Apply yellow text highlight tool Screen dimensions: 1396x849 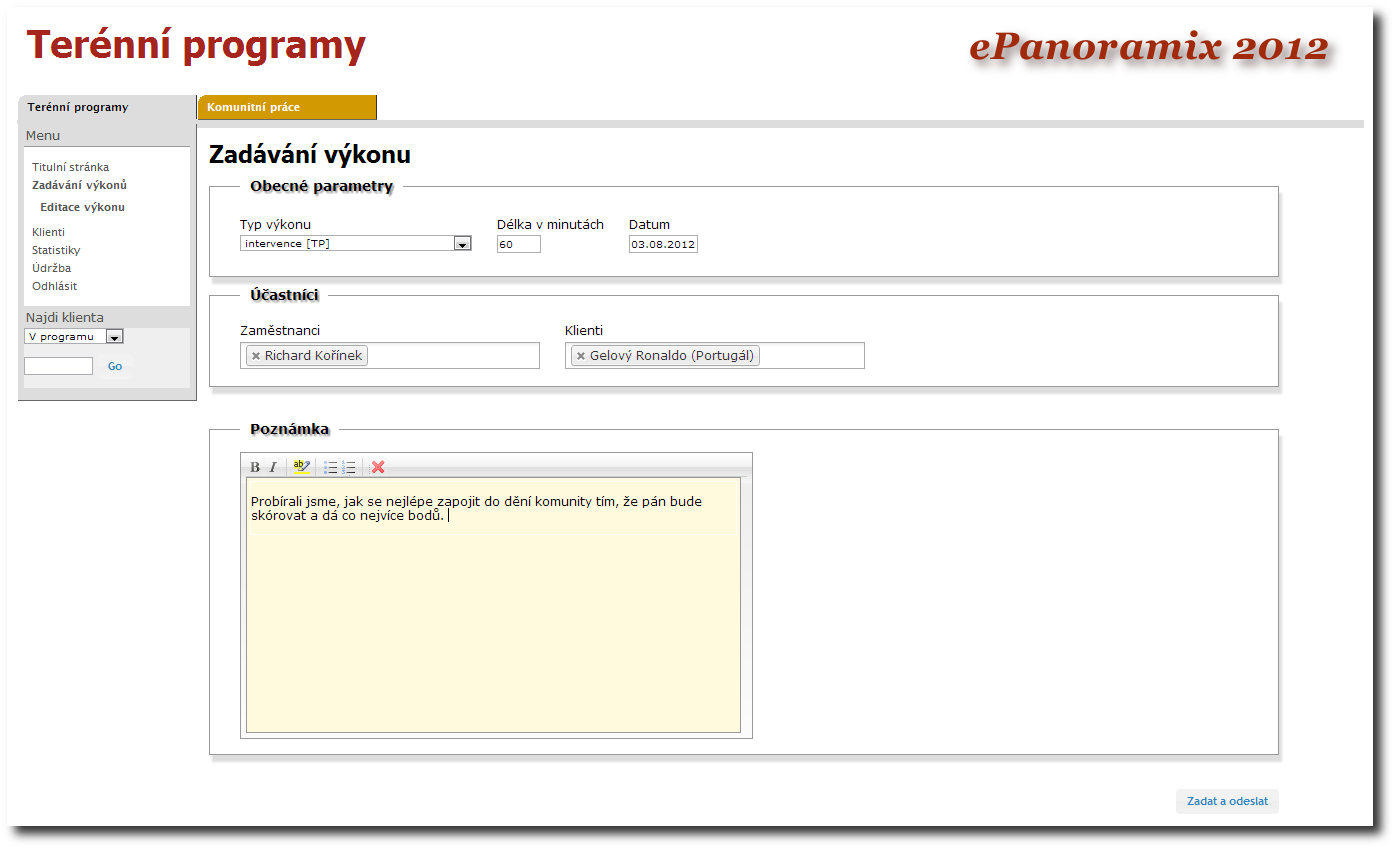coord(301,467)
